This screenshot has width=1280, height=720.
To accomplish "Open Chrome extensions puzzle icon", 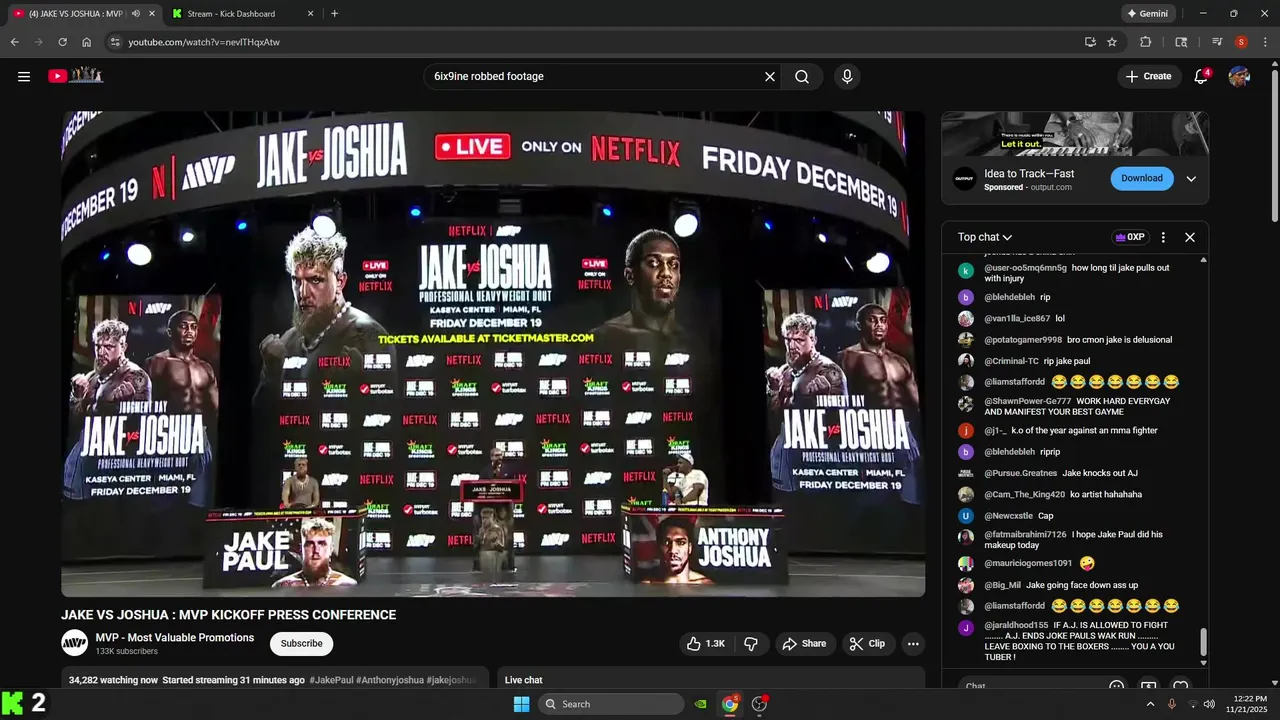I will 1146,42.
